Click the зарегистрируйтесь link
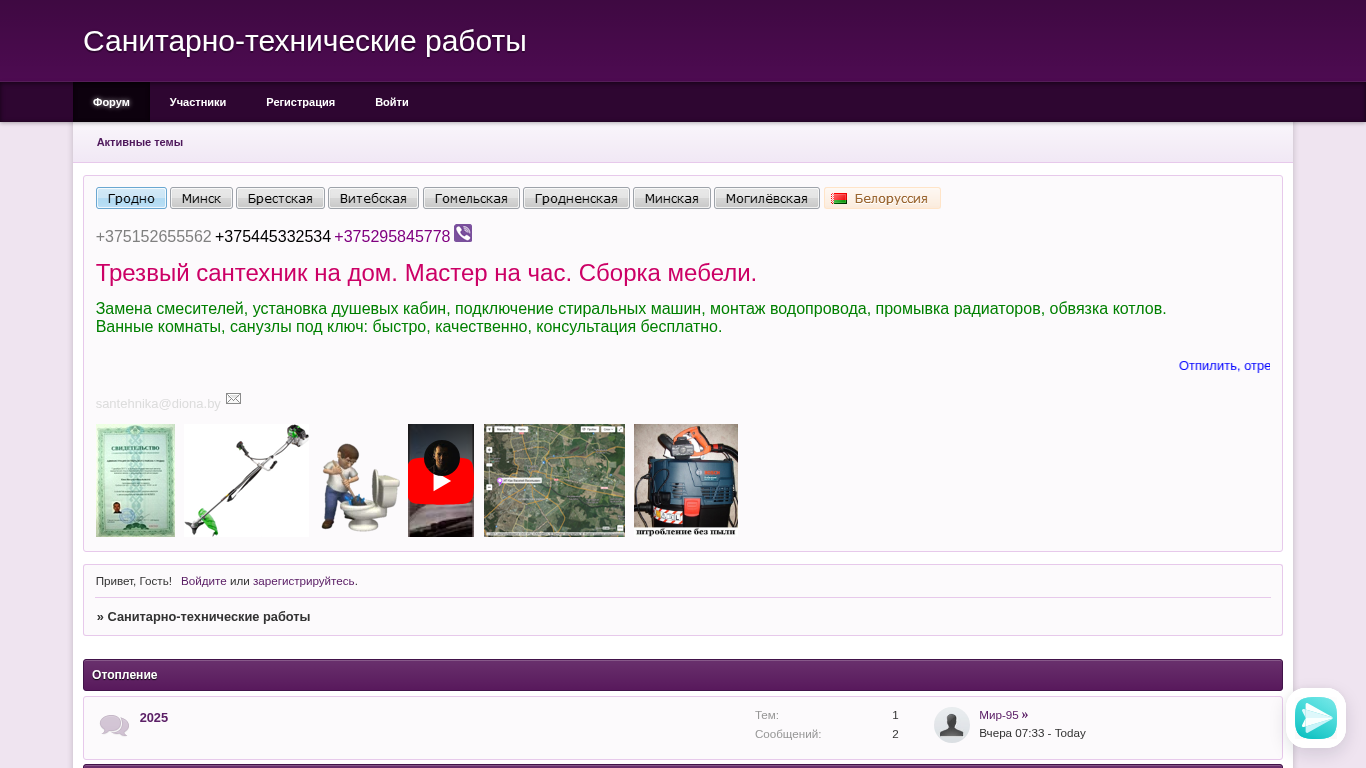Screen dimensions: 1366x768 click(303, 581)
